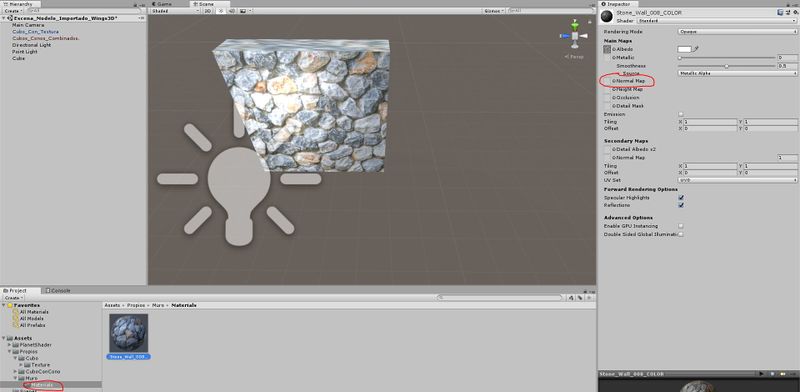The image size is (800, 392).
Task: Open the Shader Standard dropdown
Action: pyautogui.click(x=716, y=21)
